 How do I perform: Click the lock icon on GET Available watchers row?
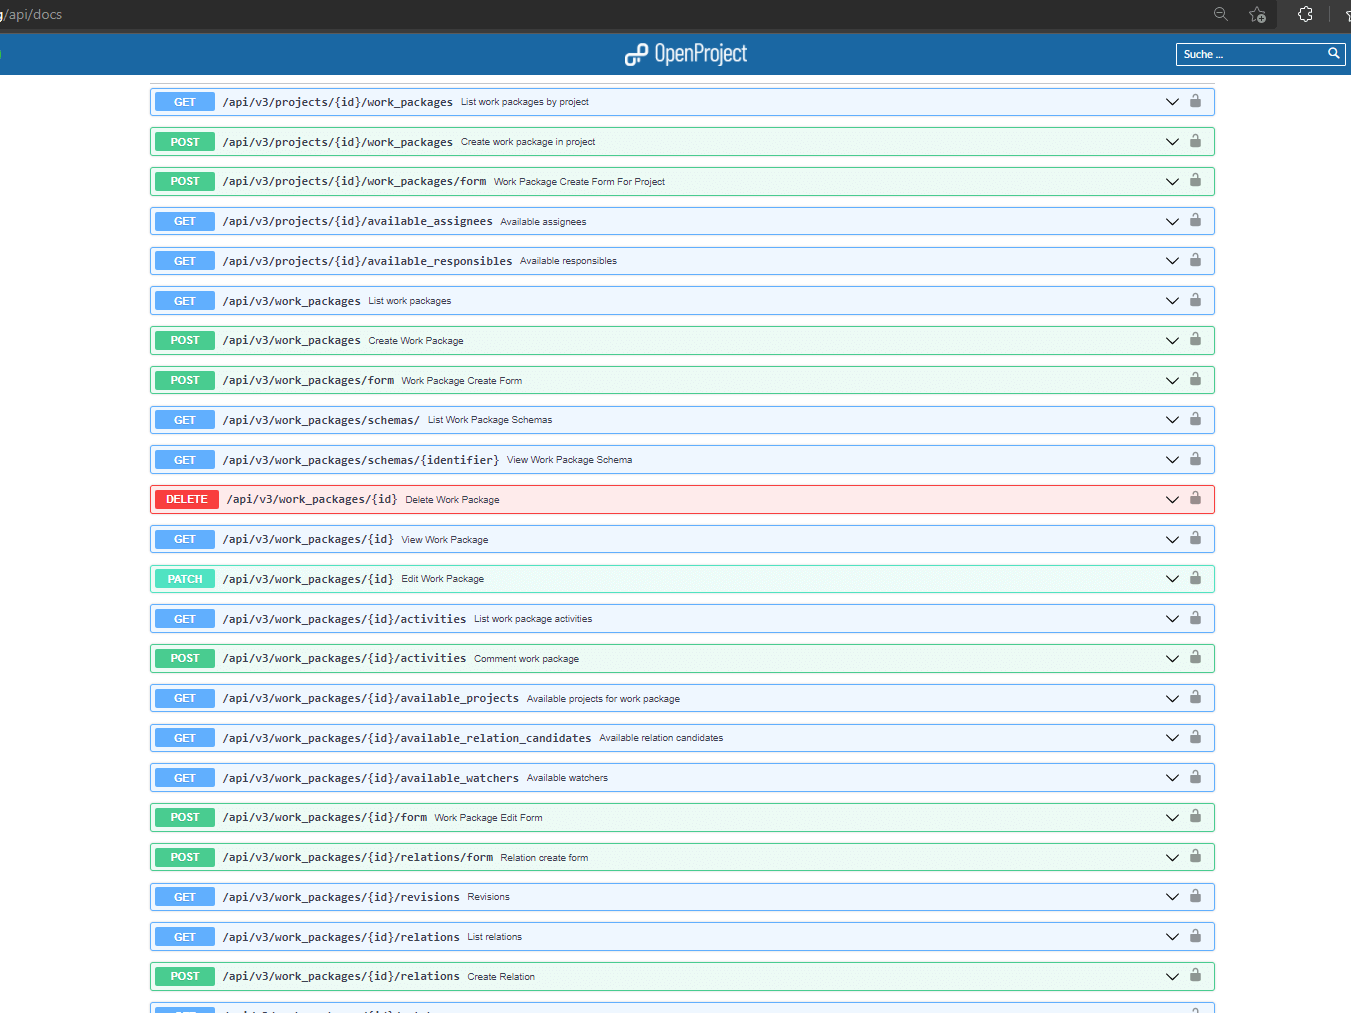[x=1195, y=777]
